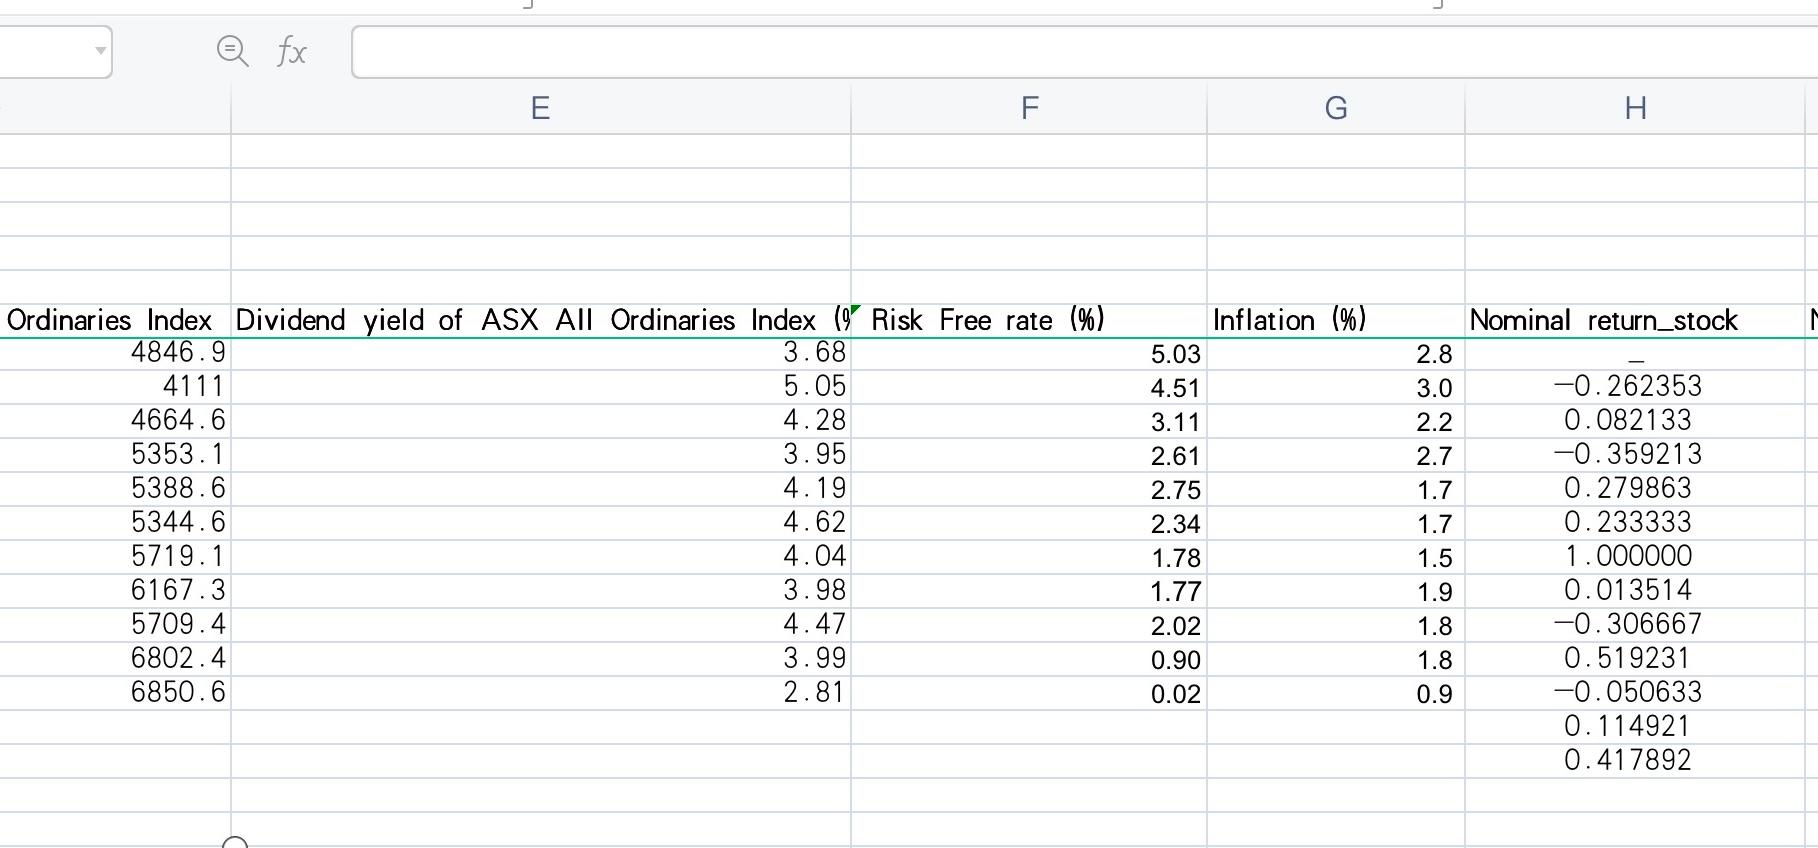This screenshot has height=848, width=1818.
Task: Select dividend yield cell 3.99
Action: pos(541,659)
